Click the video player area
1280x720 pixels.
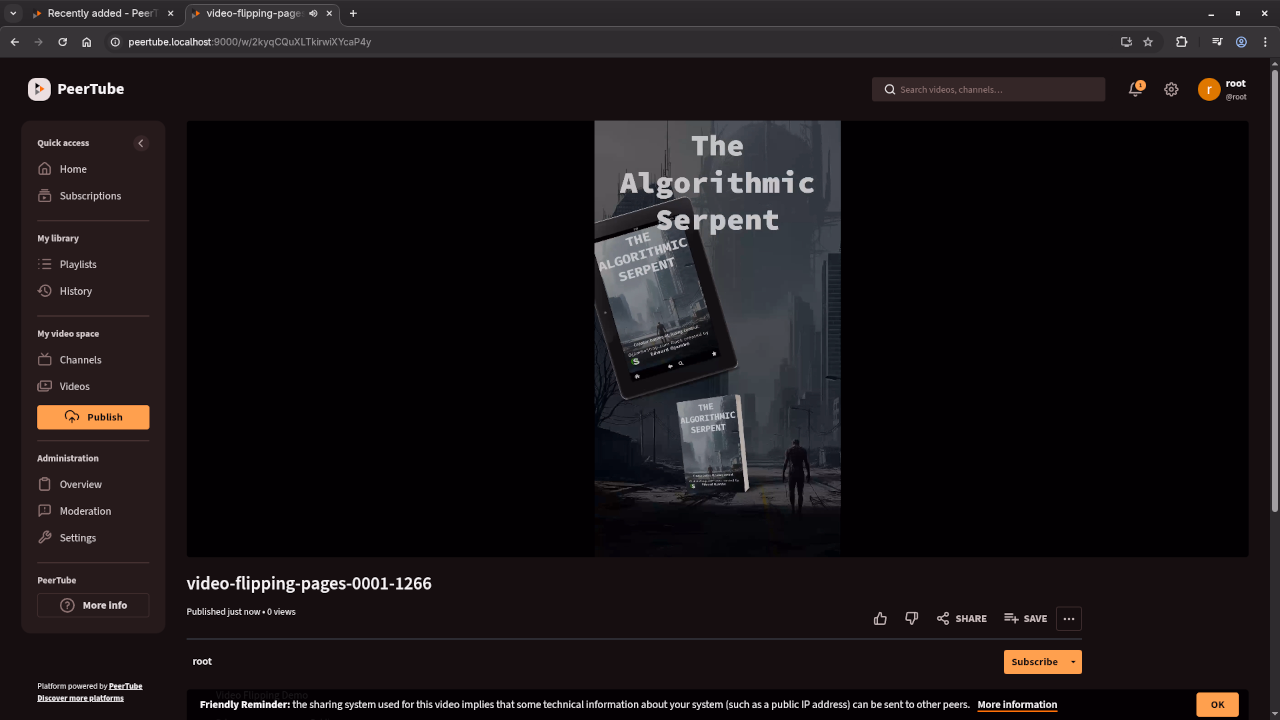(x=717, y=338)
